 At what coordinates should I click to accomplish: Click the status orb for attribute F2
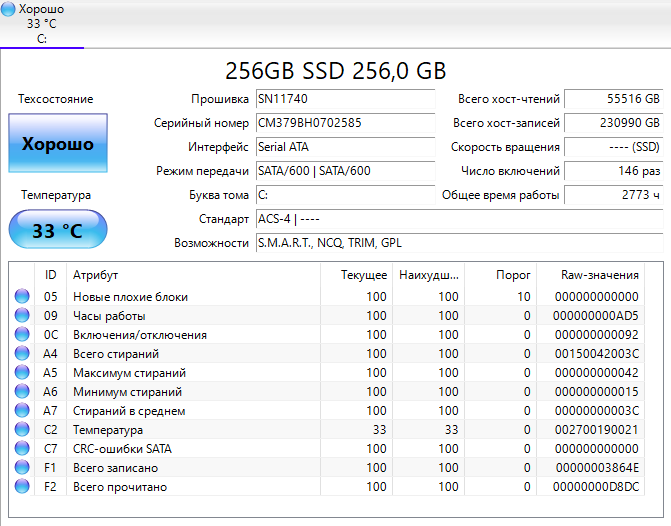[x=22, y=487]
